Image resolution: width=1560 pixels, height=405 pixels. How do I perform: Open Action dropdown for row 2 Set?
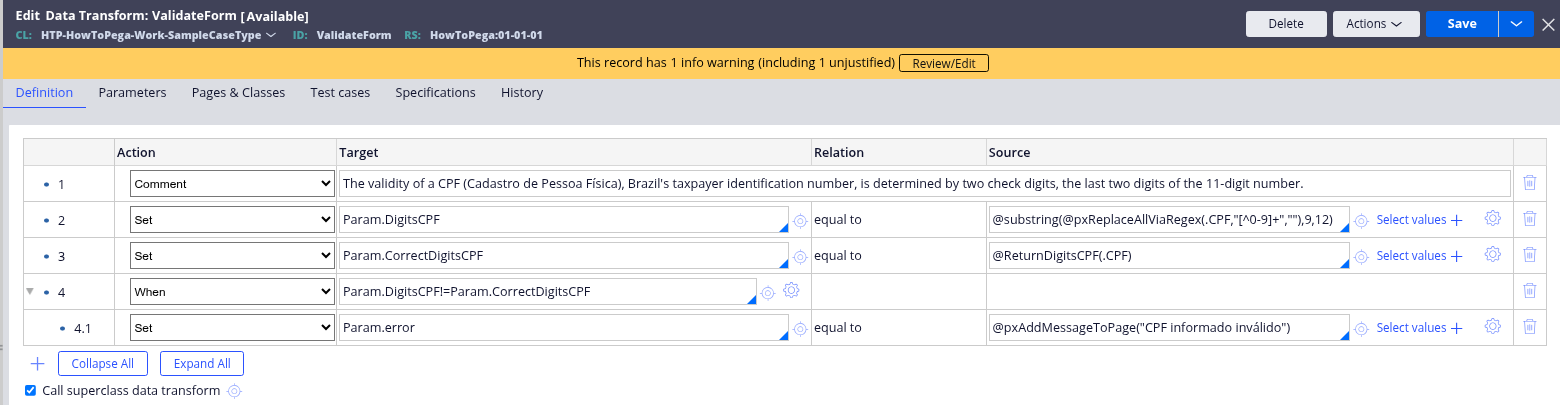(232, 220)
